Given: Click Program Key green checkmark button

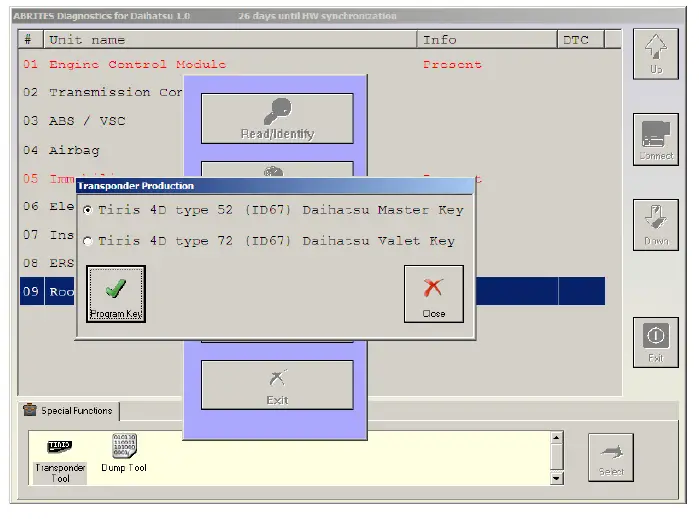Looking at the screenshot, I should coord(116,294).
